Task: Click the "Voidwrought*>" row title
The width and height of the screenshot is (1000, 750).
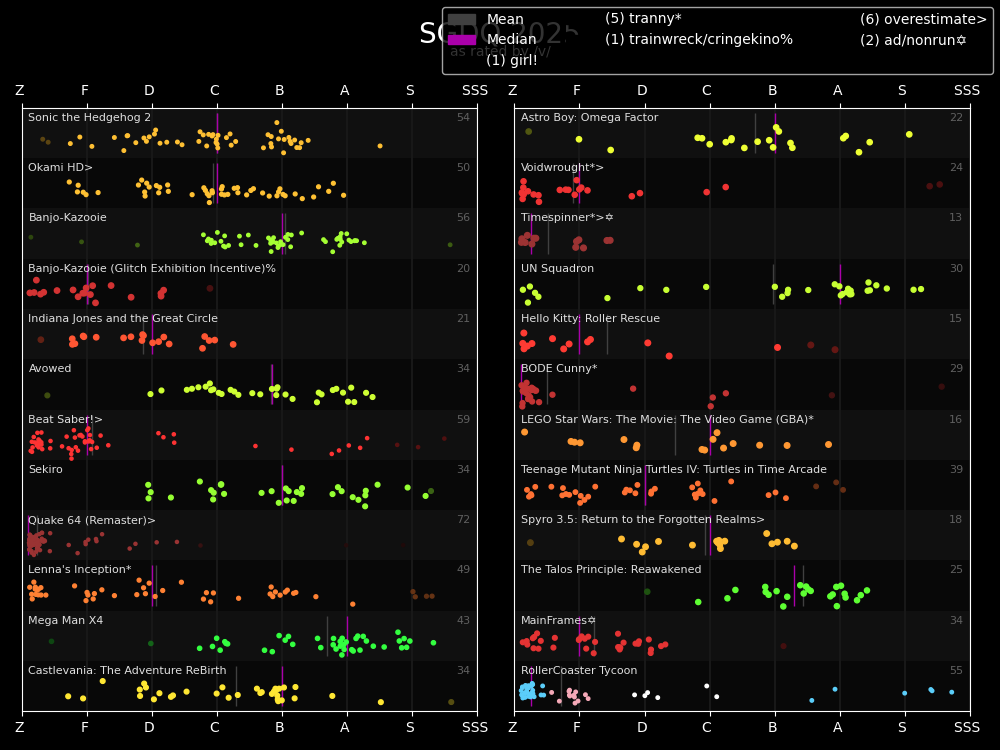Action: pos(562,167)
